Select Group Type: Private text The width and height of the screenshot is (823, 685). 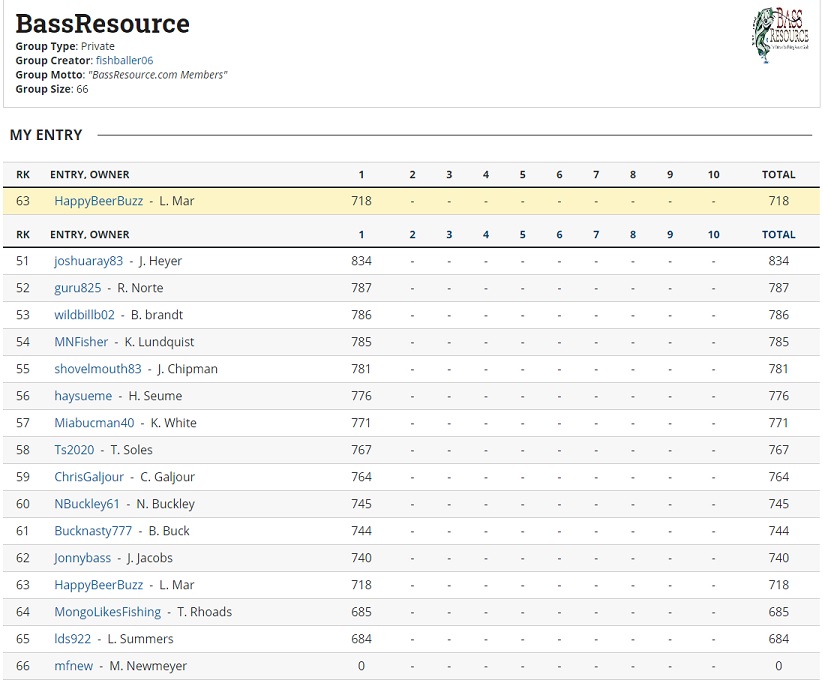(65, 46)
